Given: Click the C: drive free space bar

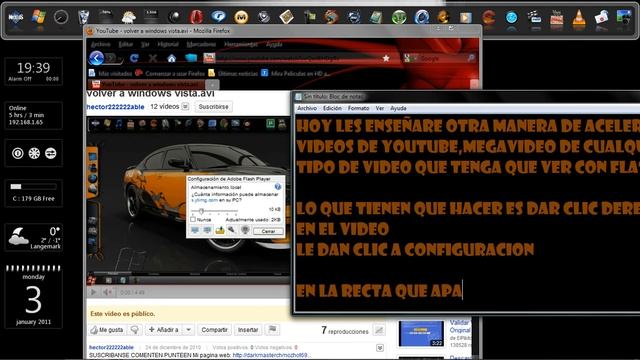Looking at the screenshot, I should tap(33, 187).
